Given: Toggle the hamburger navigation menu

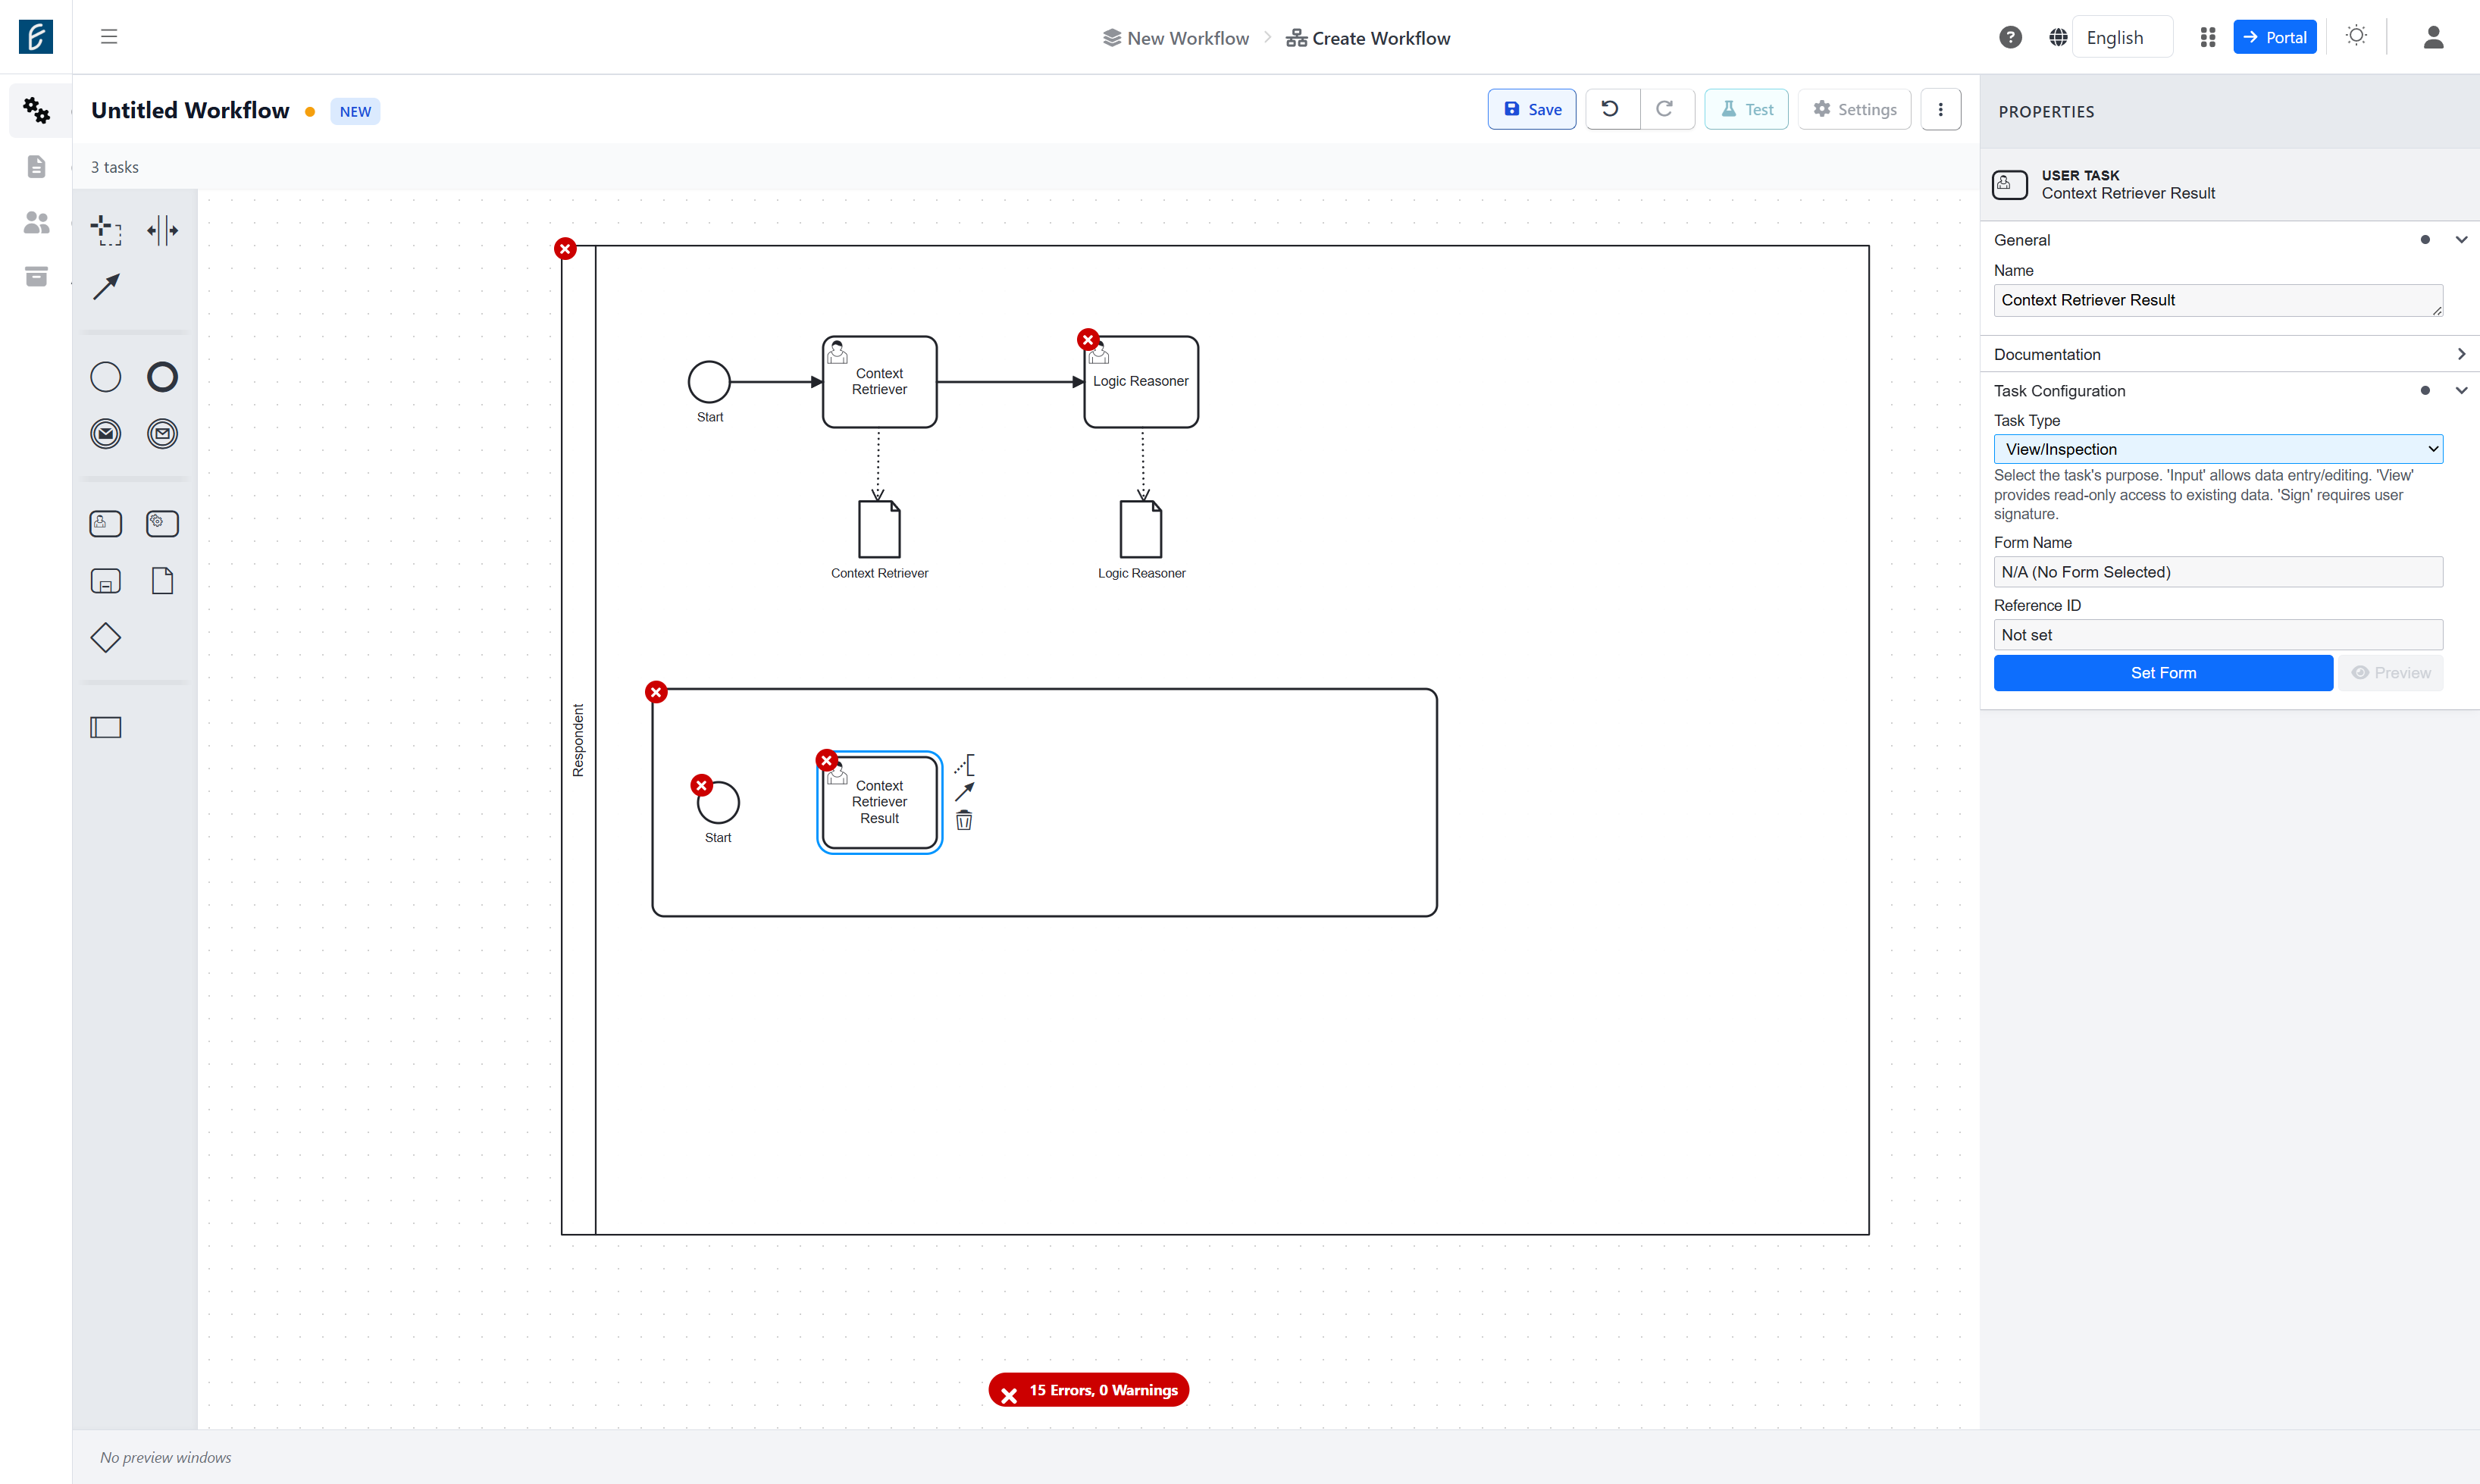Looking at the screenshot, I should (109, 37).
